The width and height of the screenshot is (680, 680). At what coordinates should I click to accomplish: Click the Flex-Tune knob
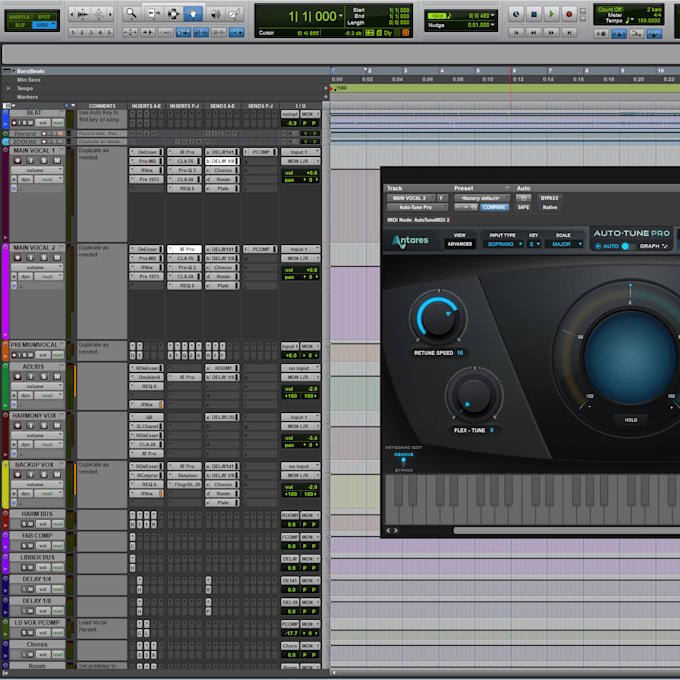[474, 395]
